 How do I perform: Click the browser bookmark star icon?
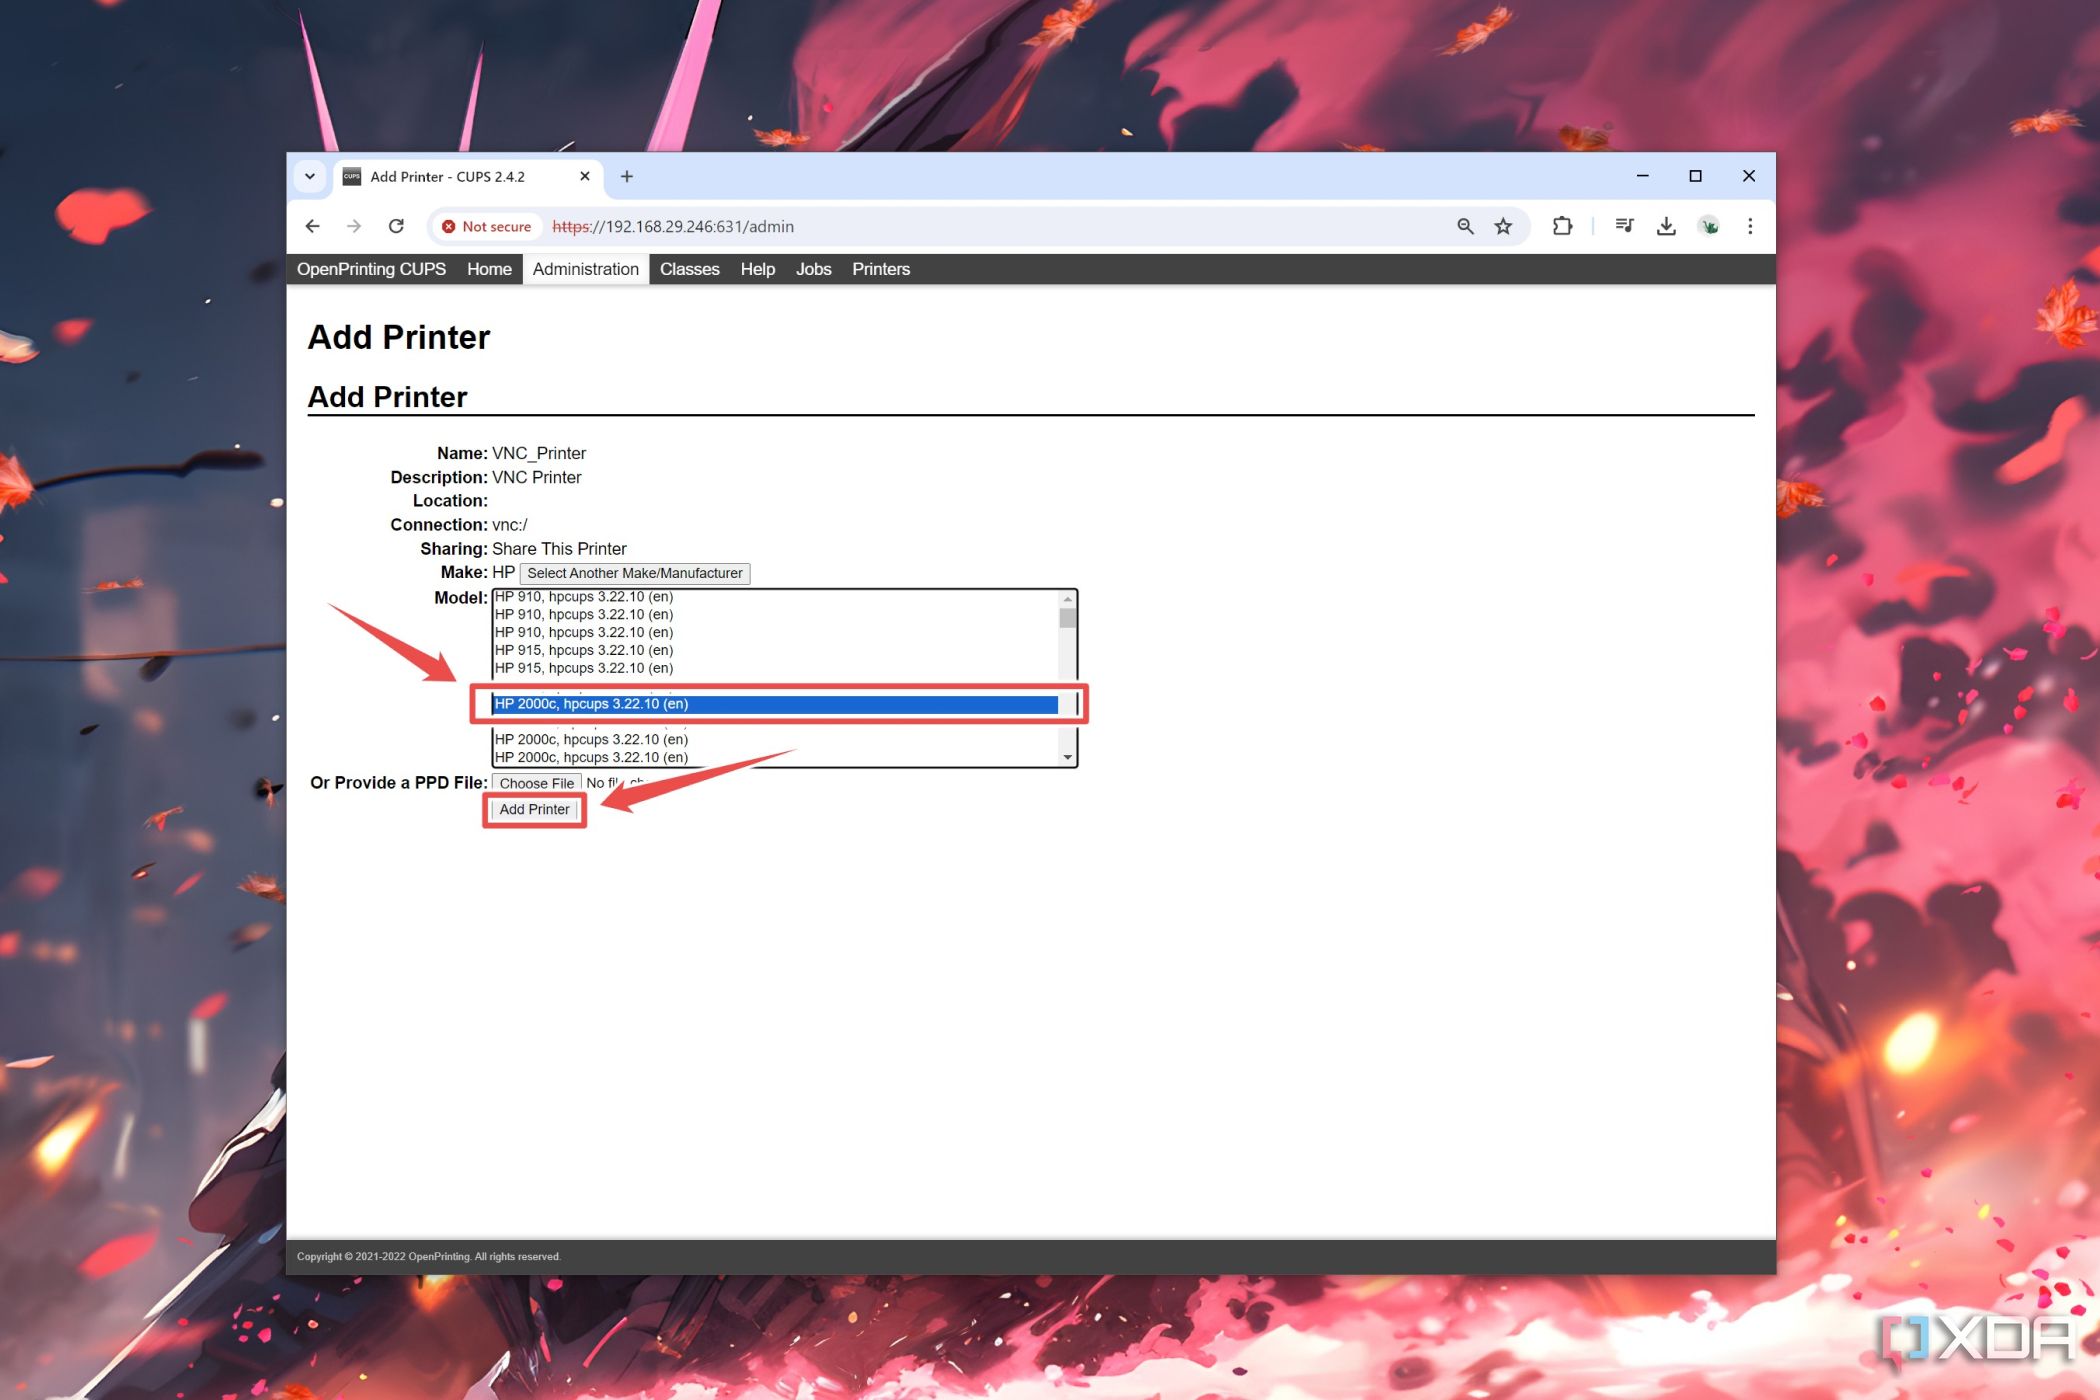click(1503, 225)
